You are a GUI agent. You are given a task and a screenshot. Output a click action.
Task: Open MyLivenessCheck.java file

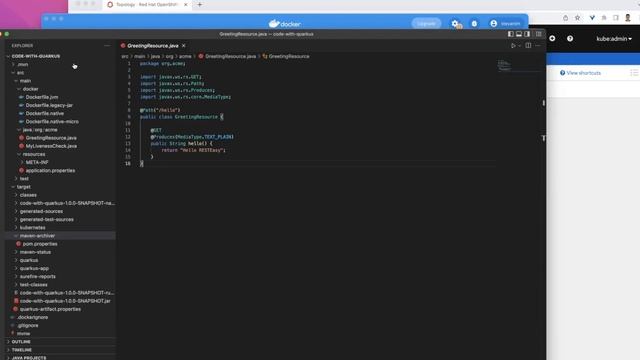[51, 146]
